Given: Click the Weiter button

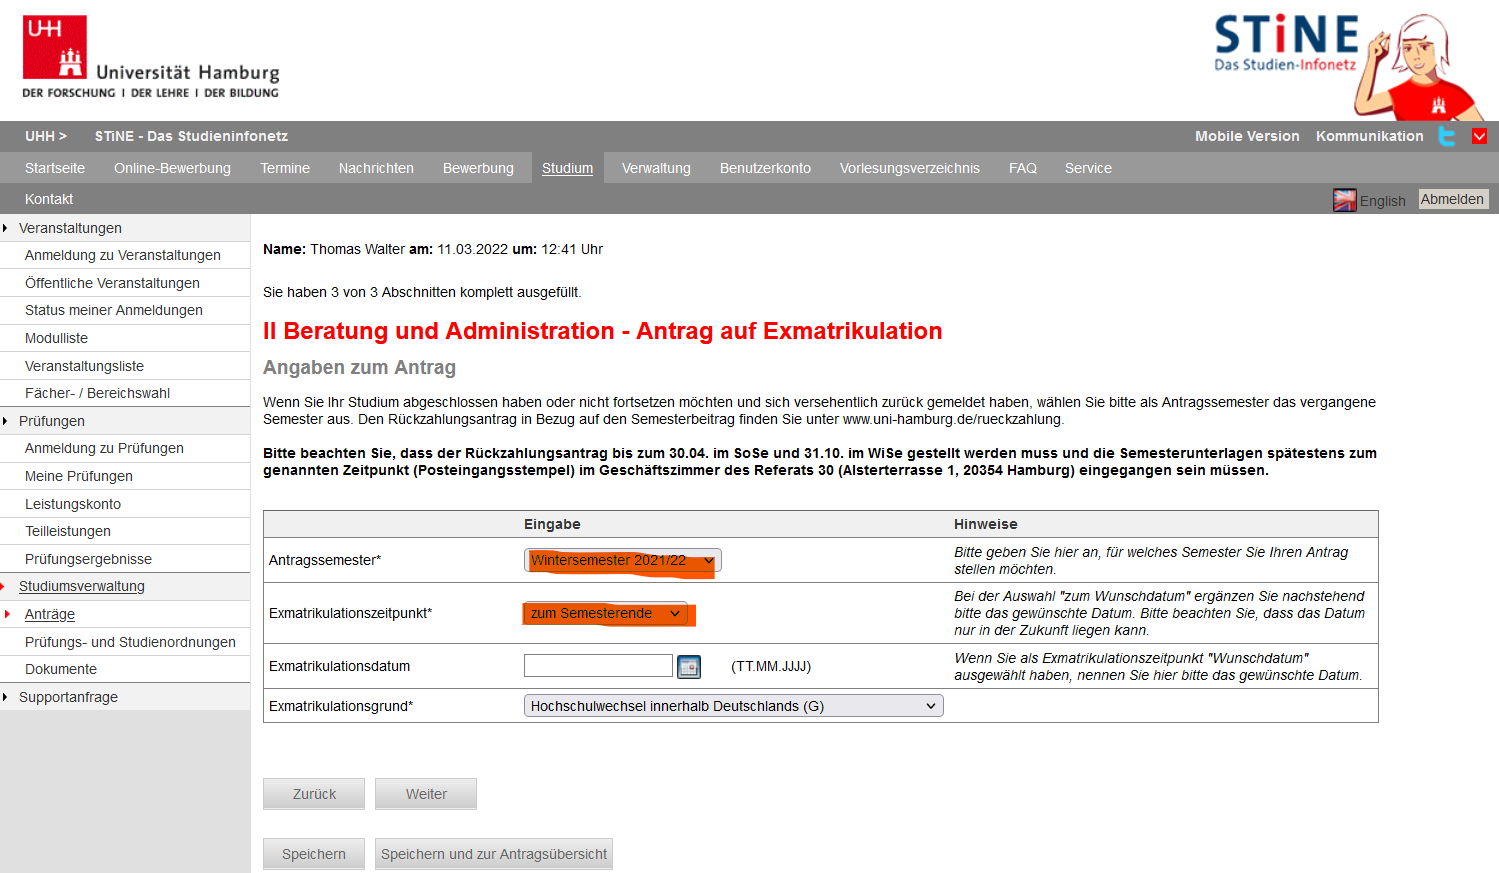Looking at the screenshot, I should point(425,793).
